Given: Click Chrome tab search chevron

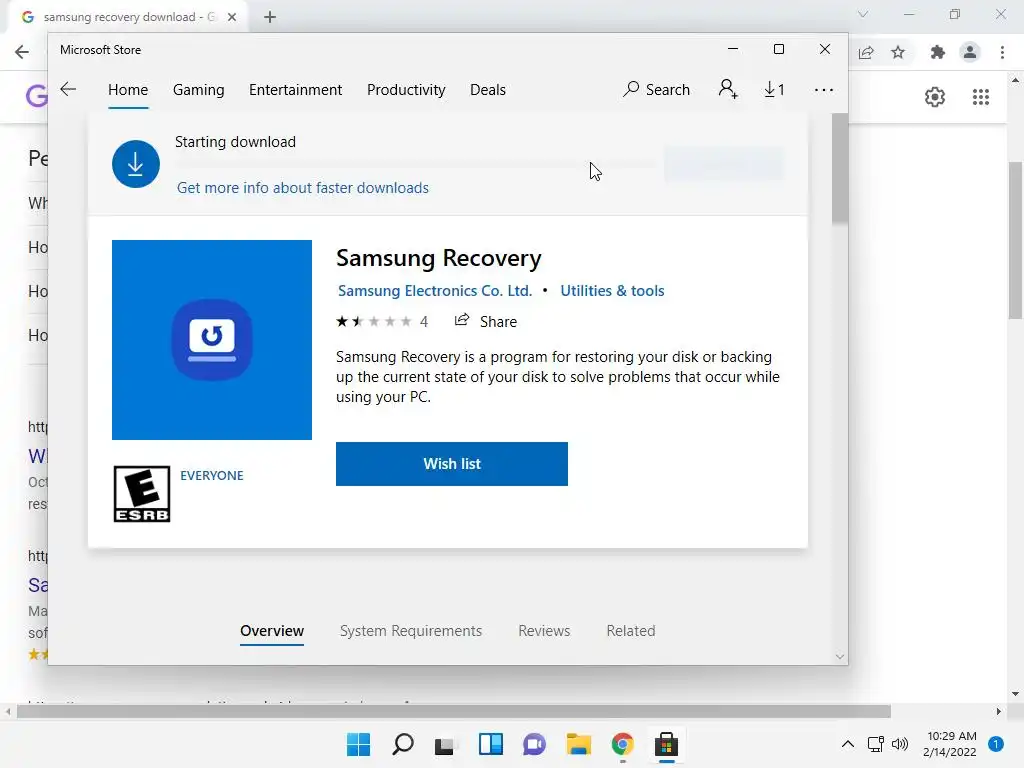Looking at the screenshot, I should [863, 14].
